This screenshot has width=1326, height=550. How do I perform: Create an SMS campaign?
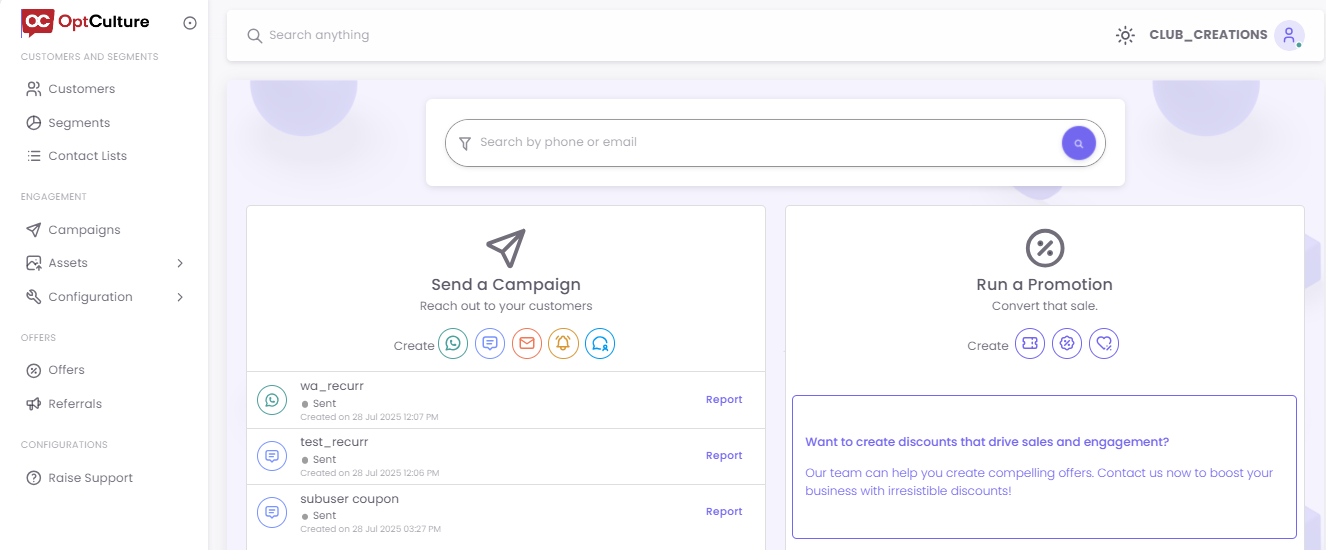490,344
